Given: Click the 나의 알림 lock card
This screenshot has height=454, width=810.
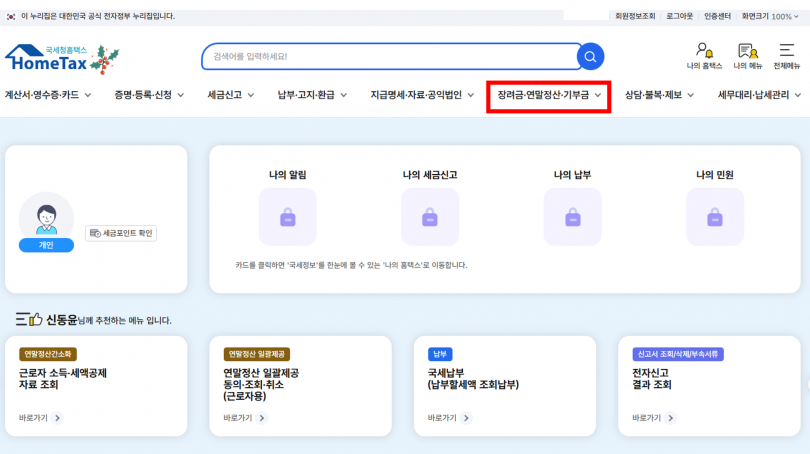Looking at the screenshot, I should pos(287,216).
